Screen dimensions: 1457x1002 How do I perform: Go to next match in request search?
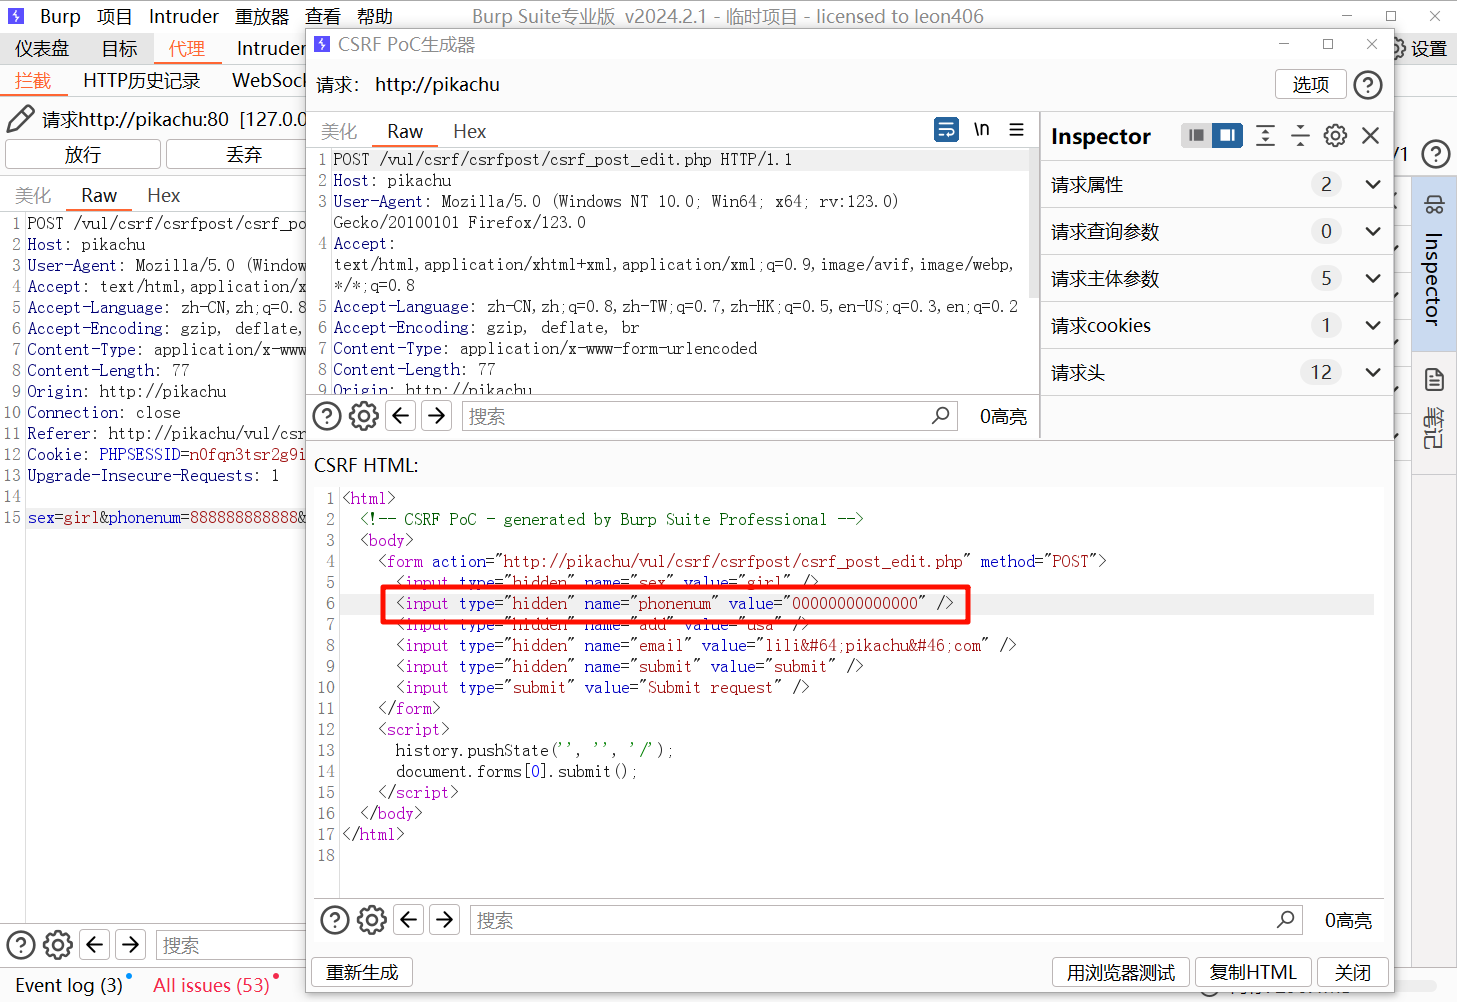point(437,415)
